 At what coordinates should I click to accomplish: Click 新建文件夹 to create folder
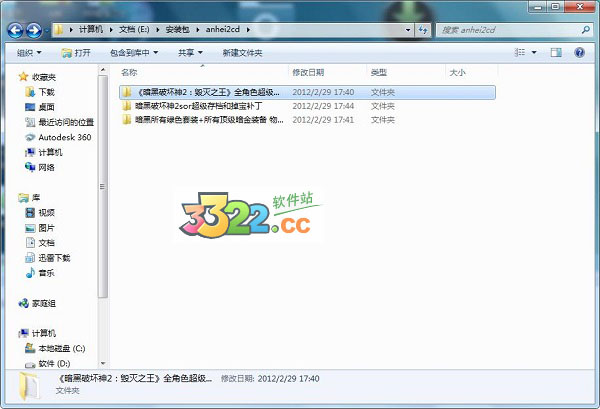pyautogui.click(x=242, y=53)
